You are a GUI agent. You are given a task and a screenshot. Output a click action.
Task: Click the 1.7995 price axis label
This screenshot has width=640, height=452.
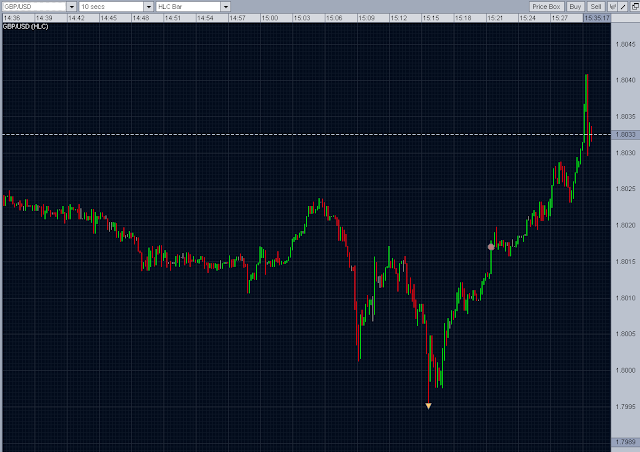(x=625, y=407)
